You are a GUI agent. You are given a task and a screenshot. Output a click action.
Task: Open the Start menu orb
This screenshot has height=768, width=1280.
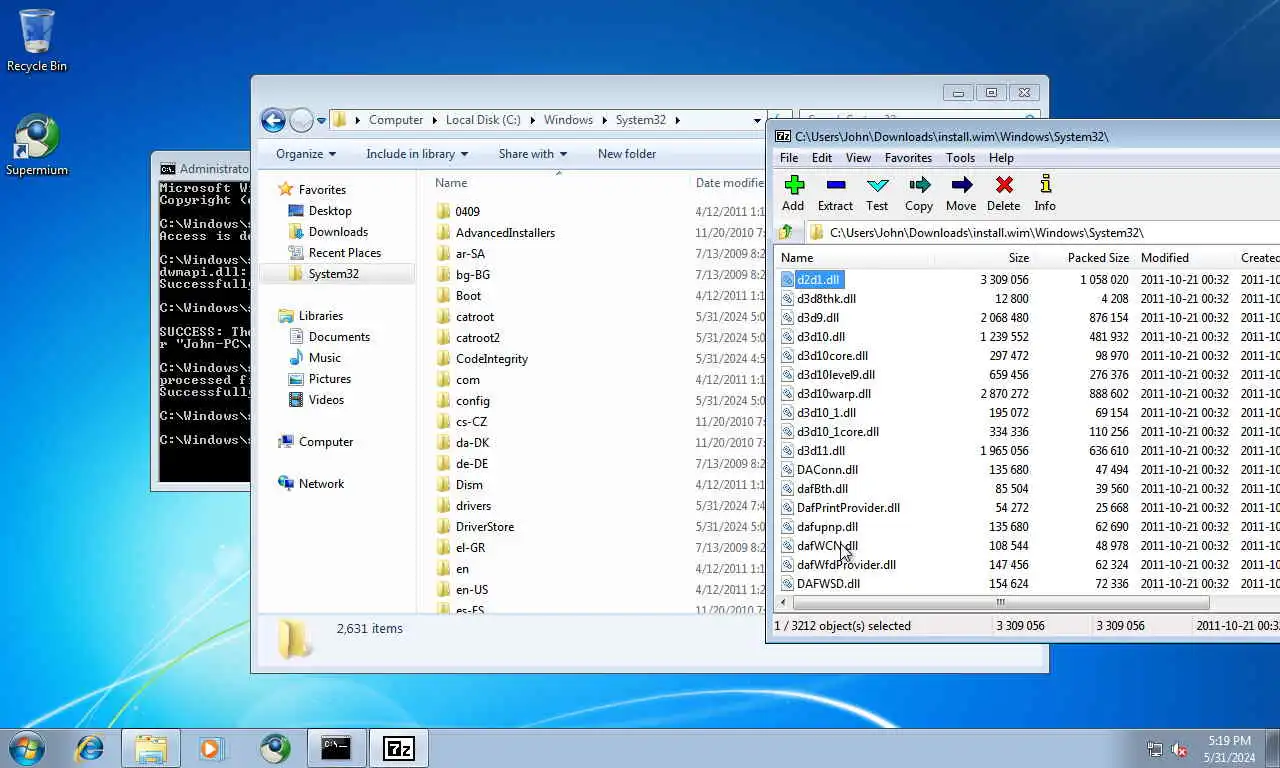click(27, 747)
